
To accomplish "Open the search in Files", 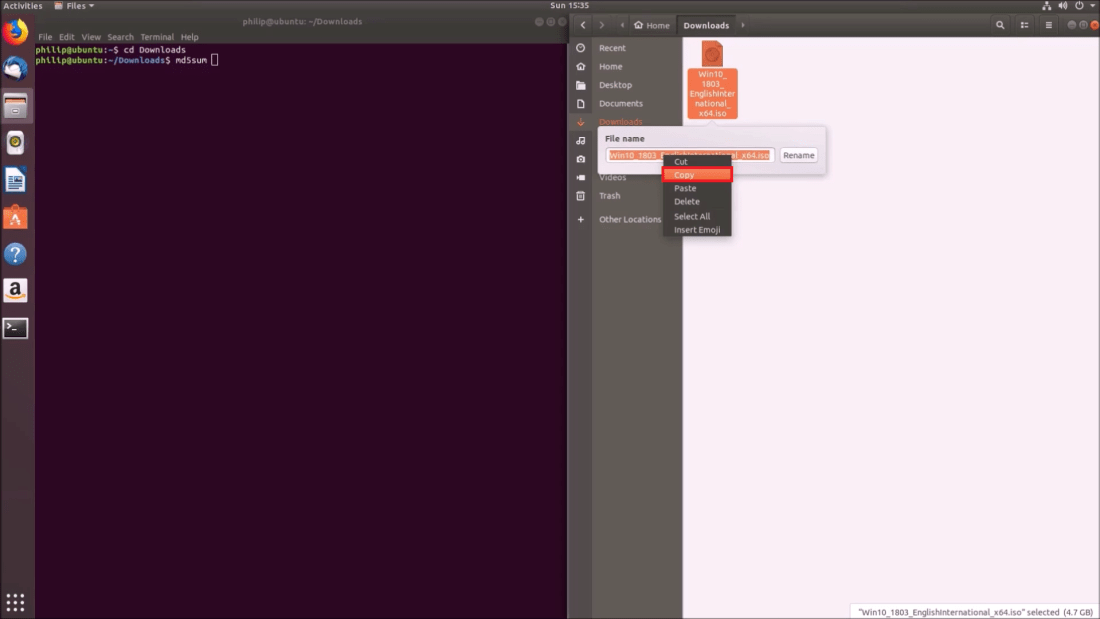I will pos(1000,25).
